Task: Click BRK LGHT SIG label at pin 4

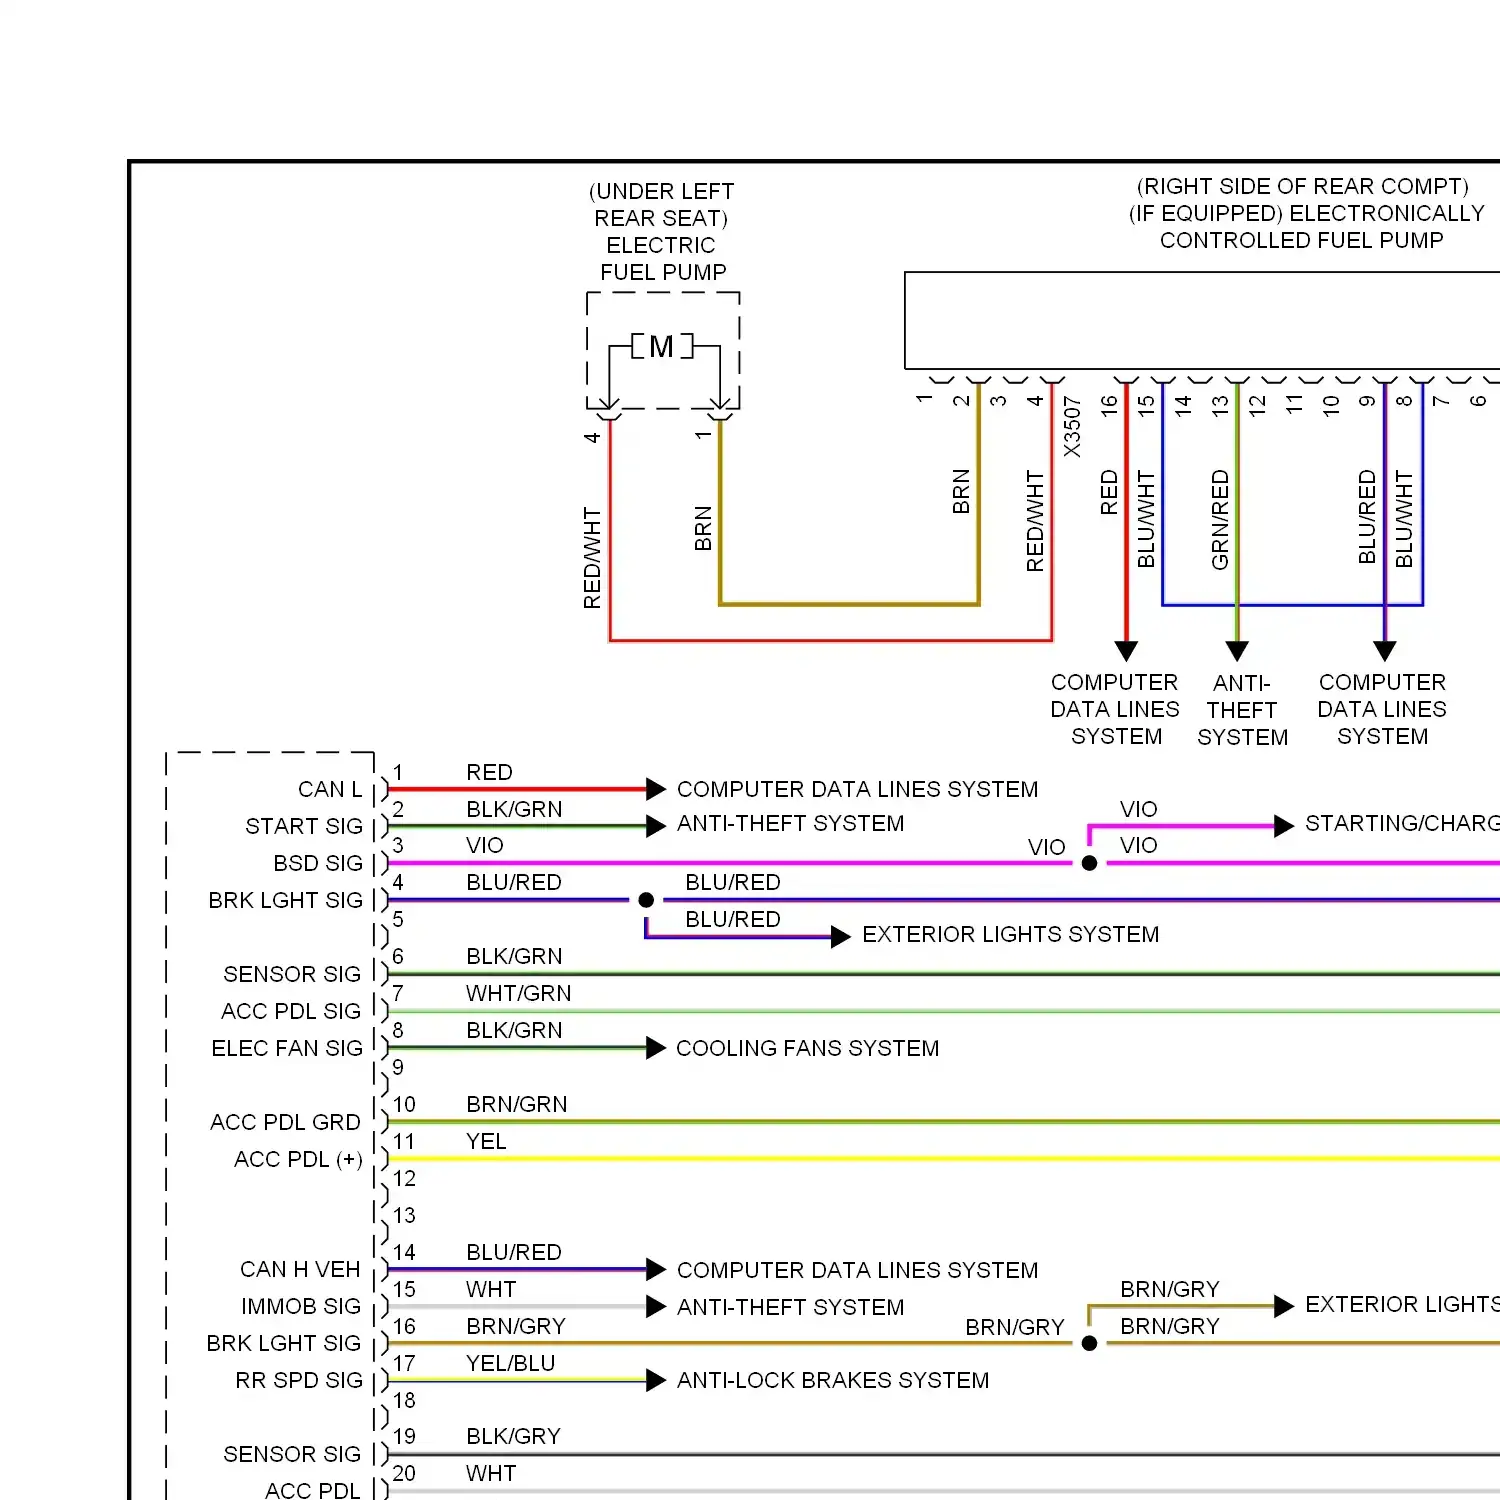Action: click(286, 900)
